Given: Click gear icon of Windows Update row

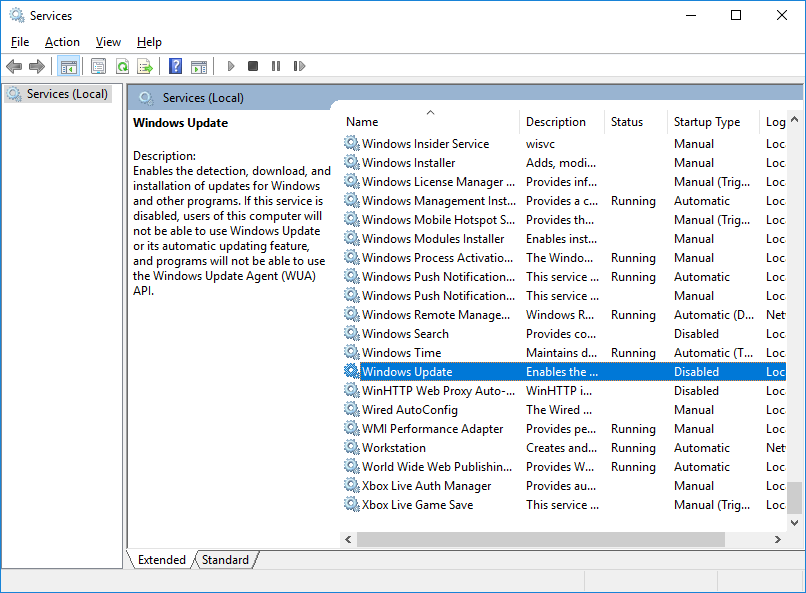Looking at the screenshot, I should 352,371.
